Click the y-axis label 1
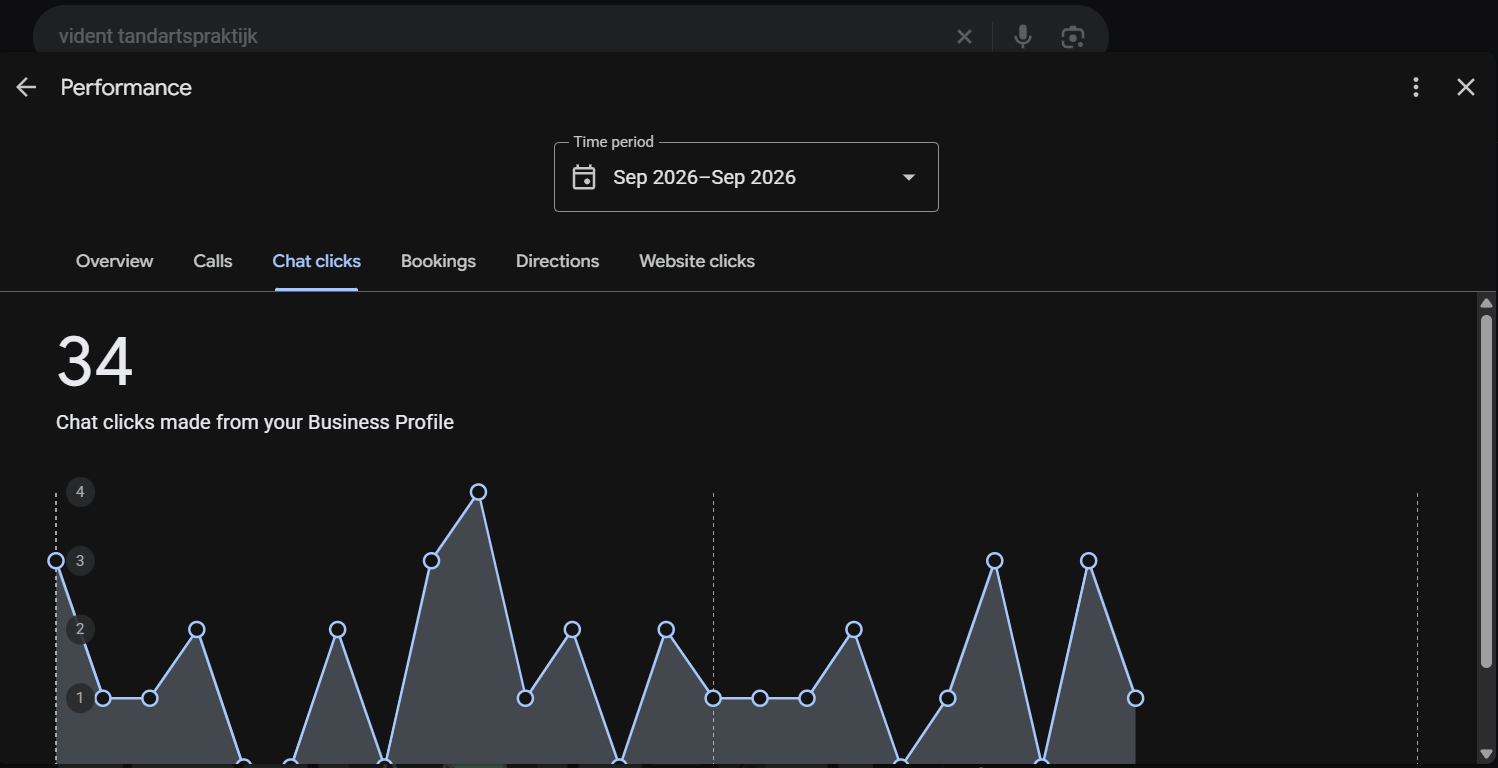 [80, 698]
